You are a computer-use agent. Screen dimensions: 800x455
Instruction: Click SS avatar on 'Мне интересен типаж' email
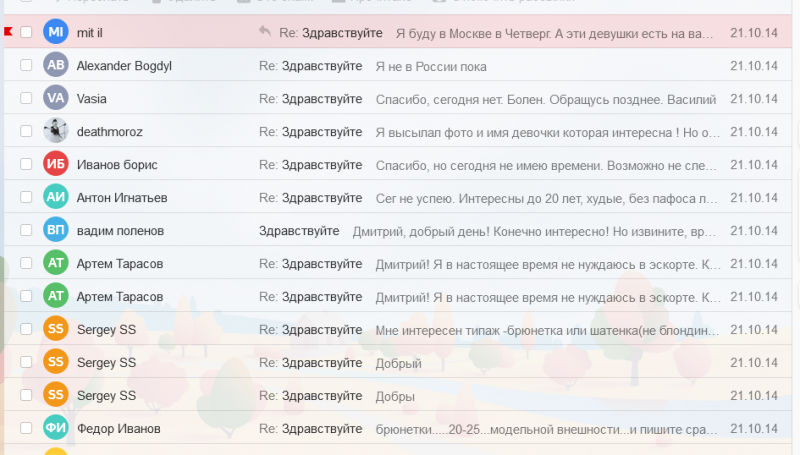pyautogui.click(x=56, y=329)
